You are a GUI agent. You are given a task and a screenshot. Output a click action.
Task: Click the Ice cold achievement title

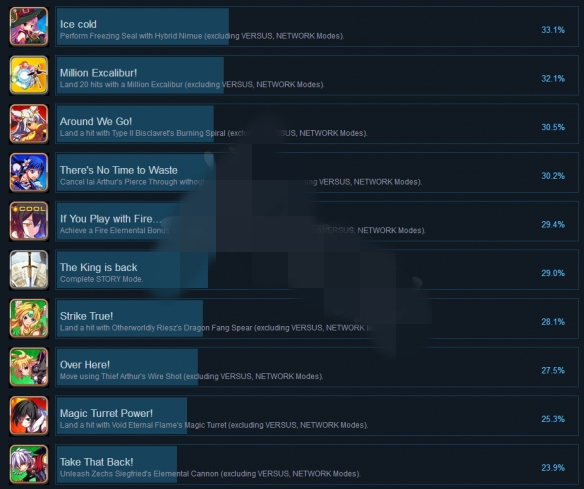click(x=78, y=24)
